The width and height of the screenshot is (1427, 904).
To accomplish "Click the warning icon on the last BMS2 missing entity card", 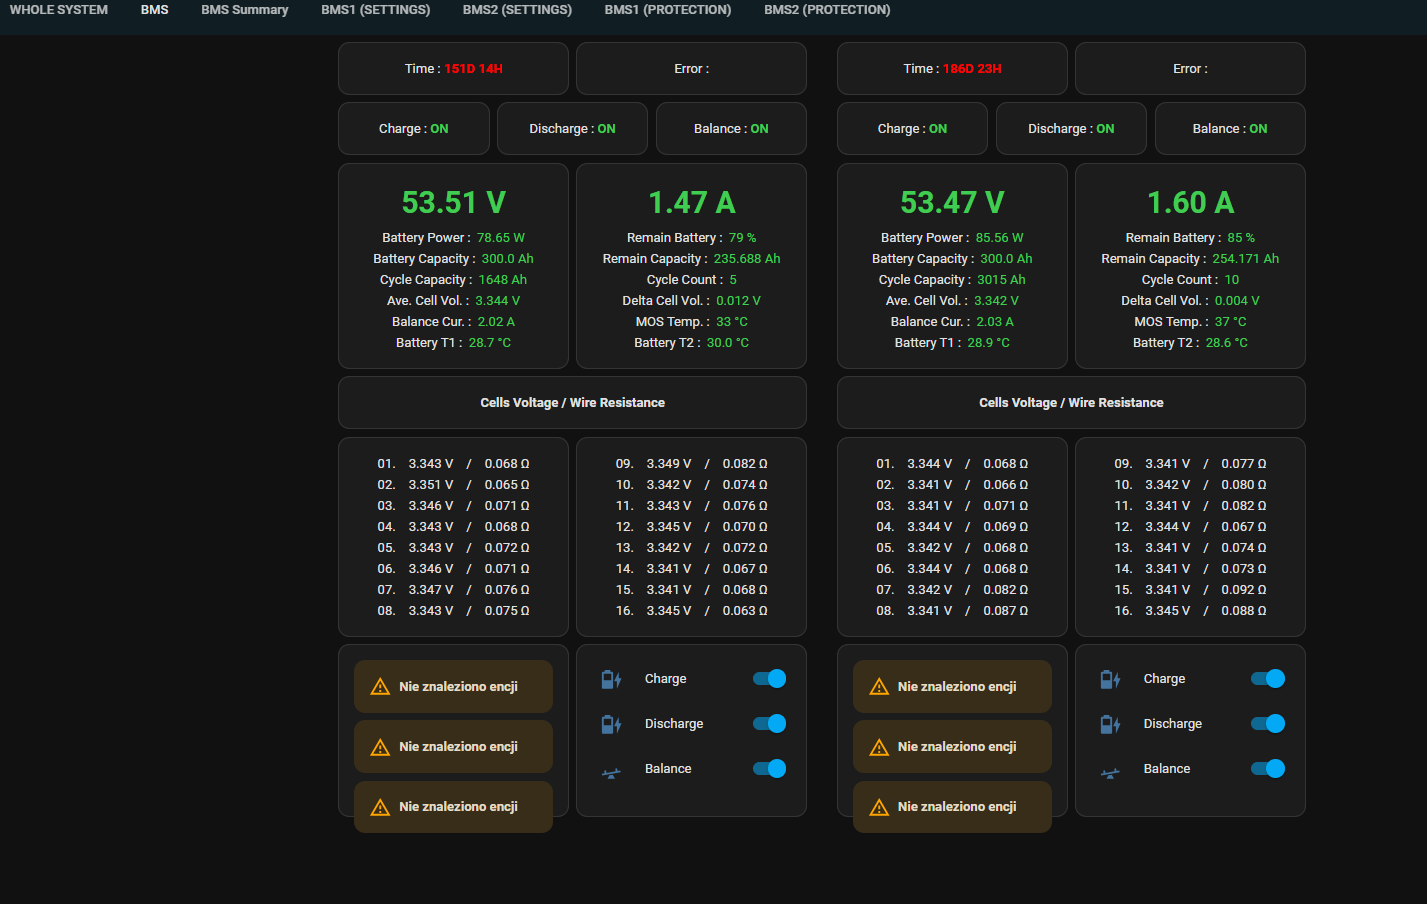I will (x=879, y=807).
